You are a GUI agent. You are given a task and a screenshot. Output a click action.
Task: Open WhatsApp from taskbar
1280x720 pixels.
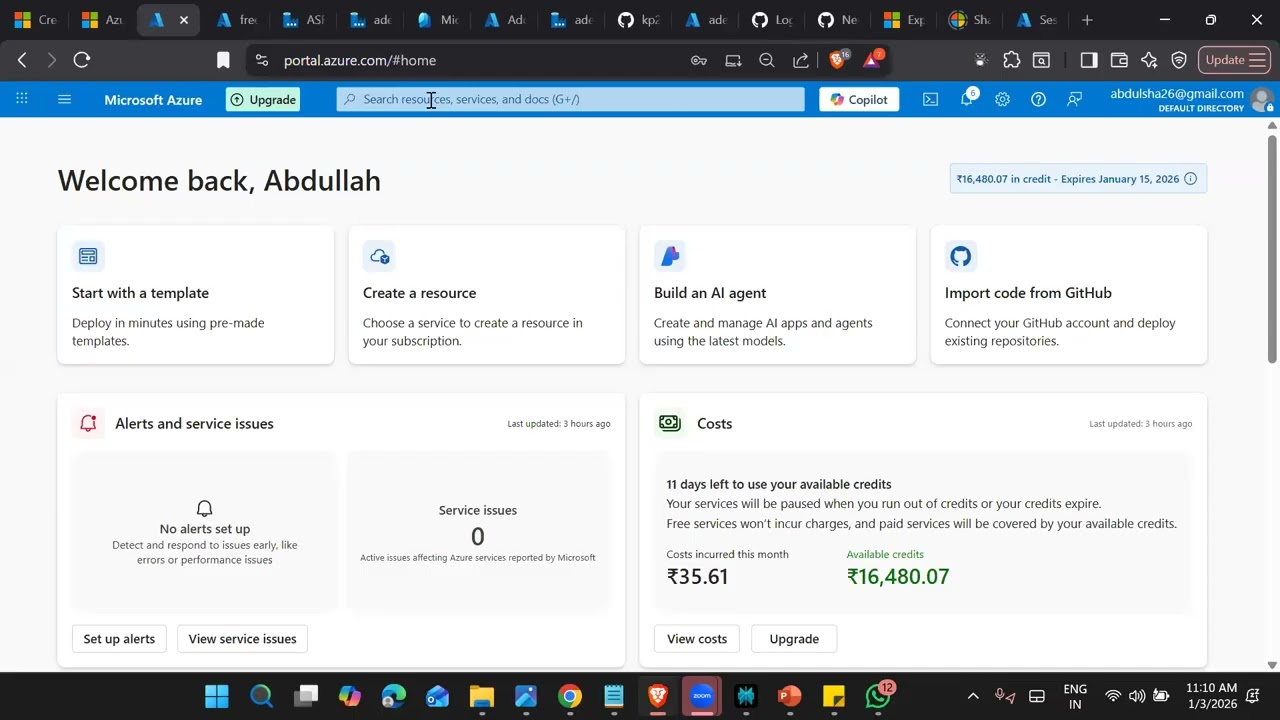click(878, 696)
